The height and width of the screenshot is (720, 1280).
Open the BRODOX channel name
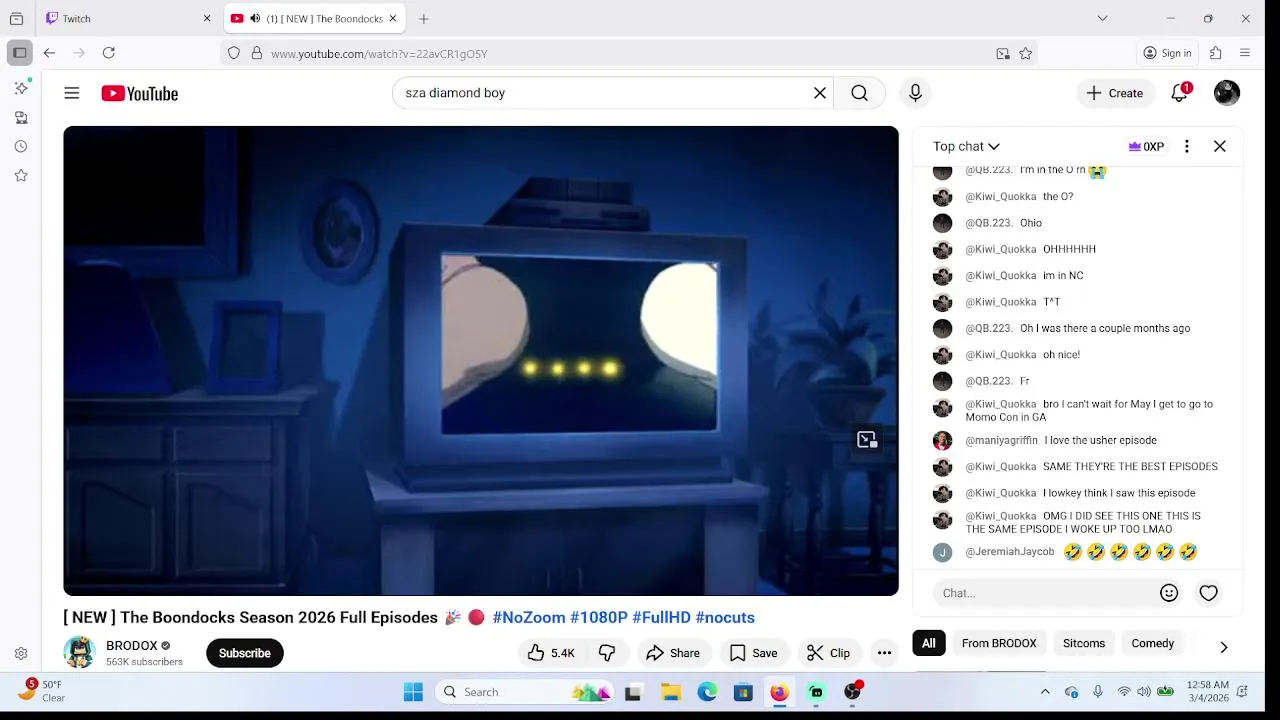point(132,646)
